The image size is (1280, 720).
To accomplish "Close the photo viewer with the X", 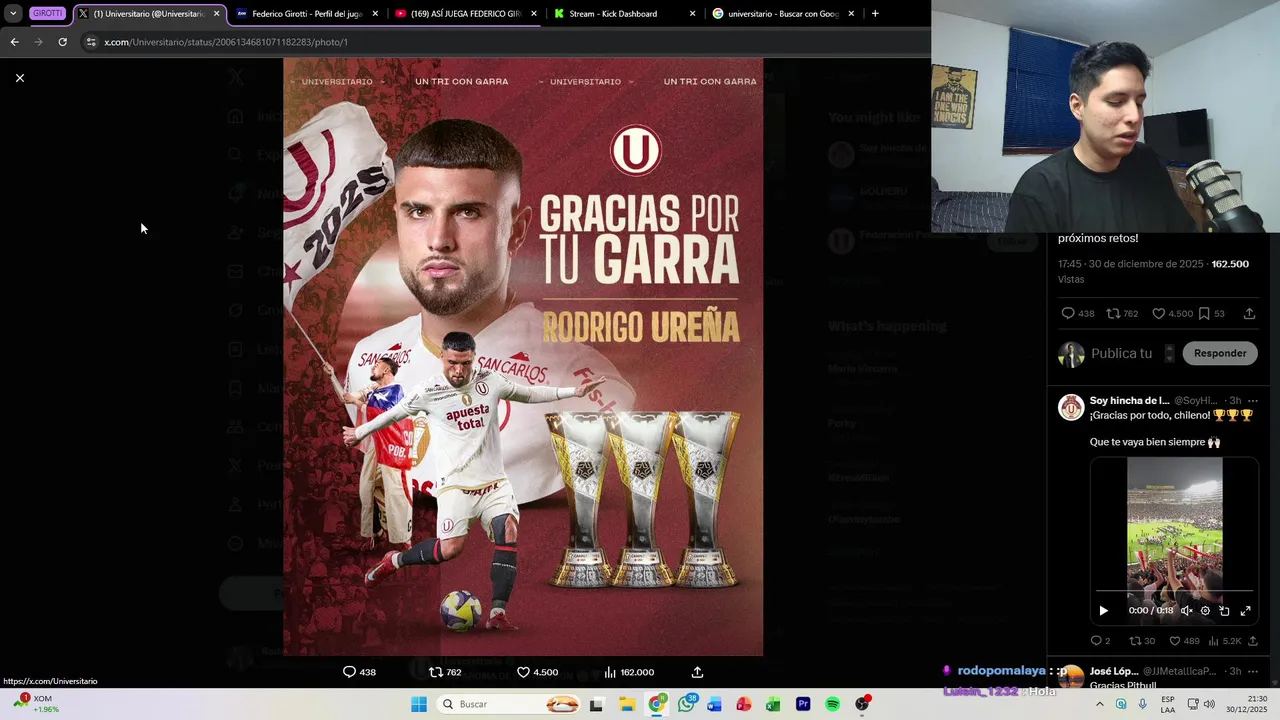I will coord(19,78).
